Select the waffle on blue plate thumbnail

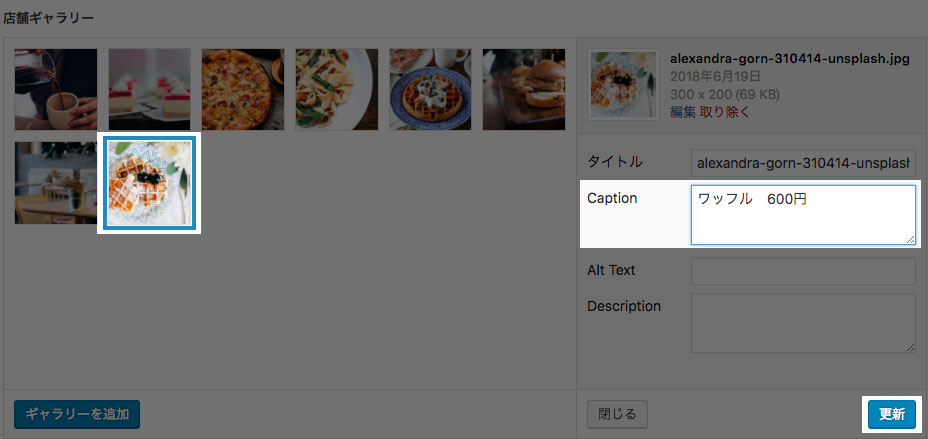coord(430,89)
